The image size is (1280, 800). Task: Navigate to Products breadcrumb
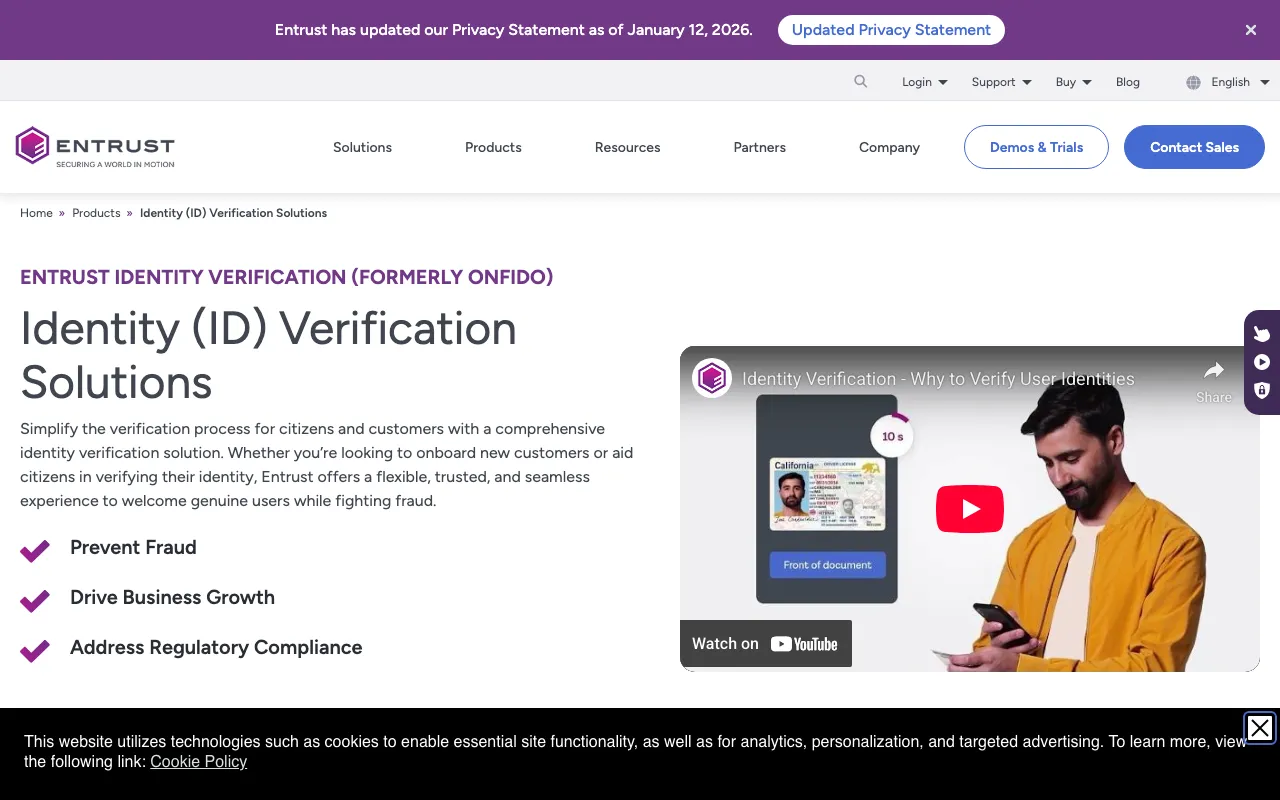click(x=96, y=213)
